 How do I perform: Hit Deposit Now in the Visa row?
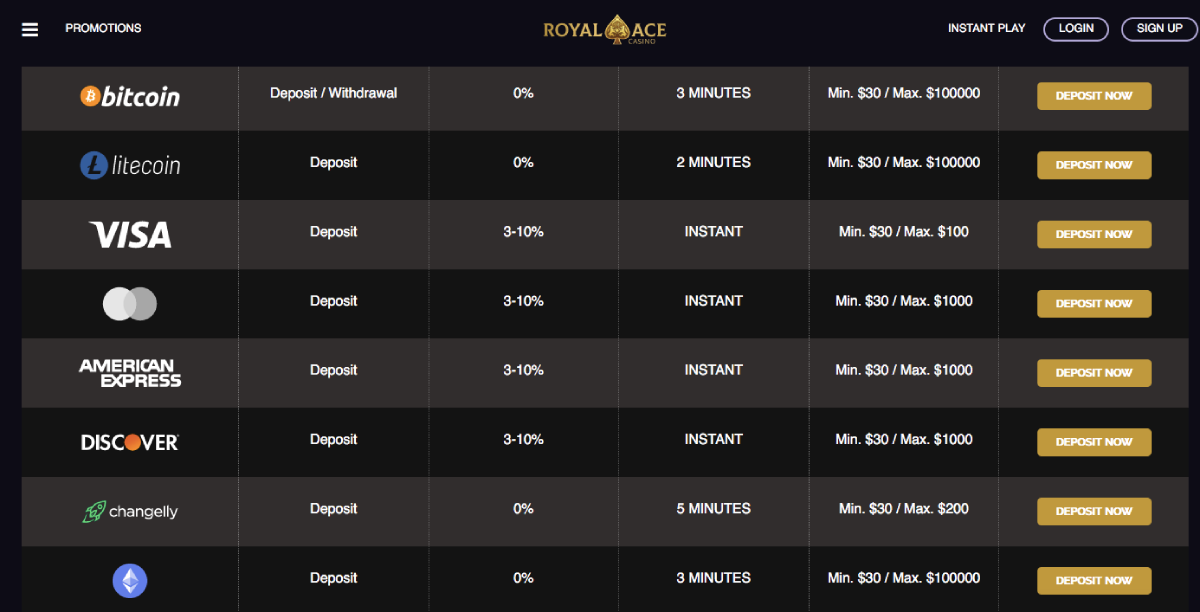(1094, 234)
